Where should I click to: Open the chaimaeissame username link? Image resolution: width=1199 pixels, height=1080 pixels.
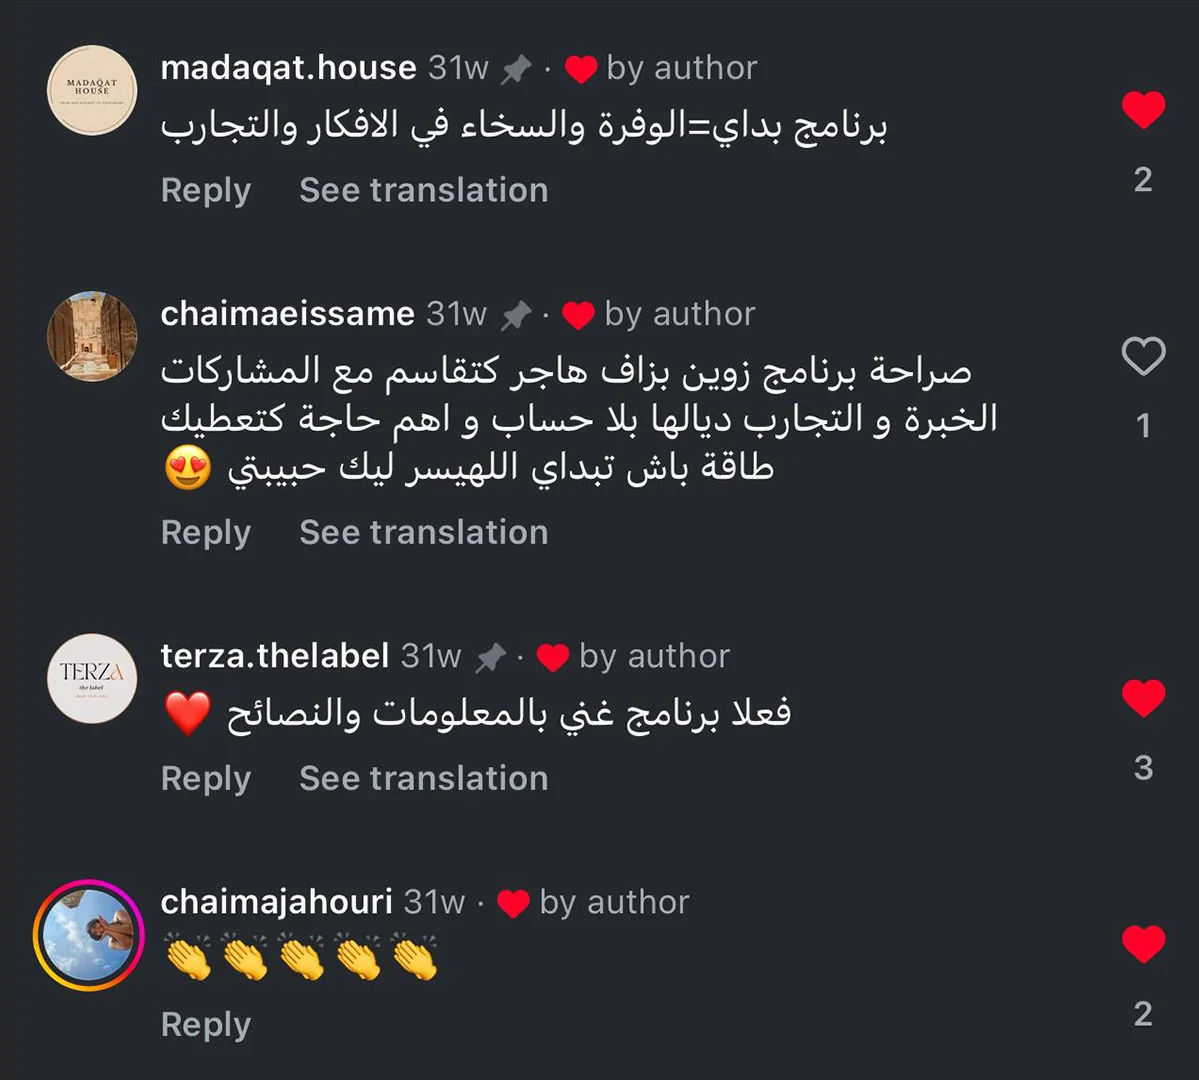287,314
